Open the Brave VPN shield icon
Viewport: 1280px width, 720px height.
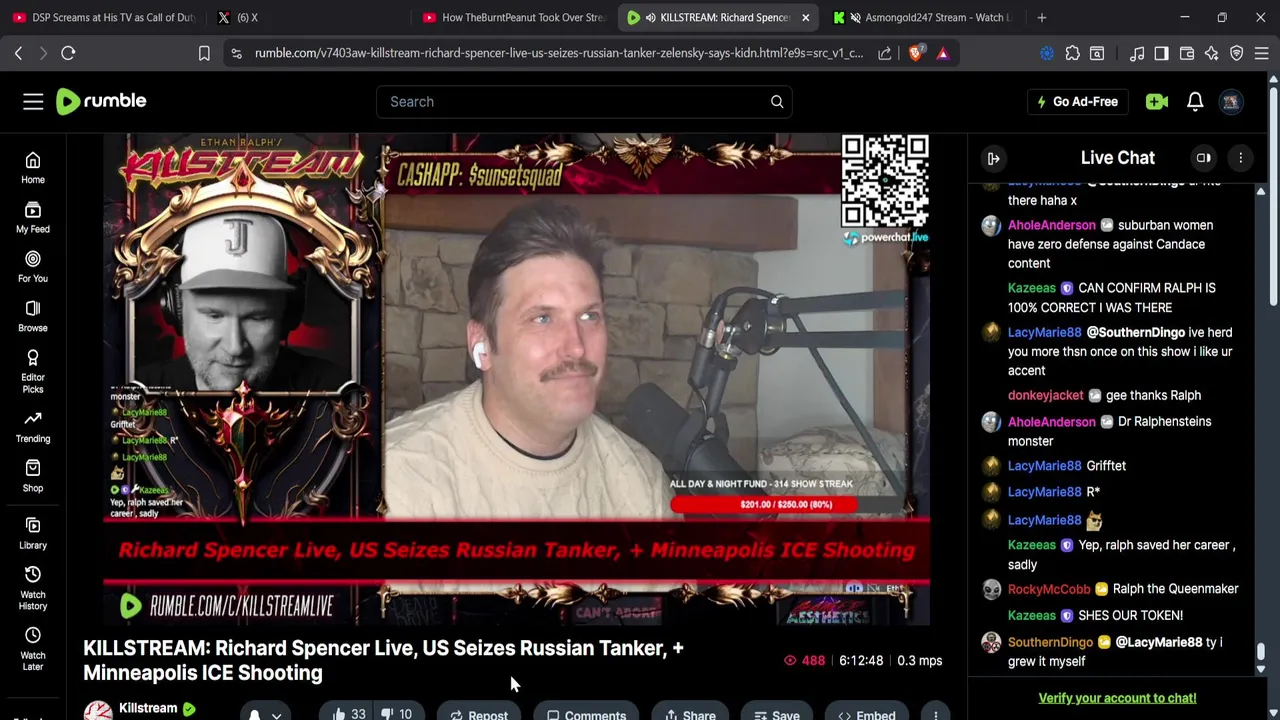click(1237, 53)
